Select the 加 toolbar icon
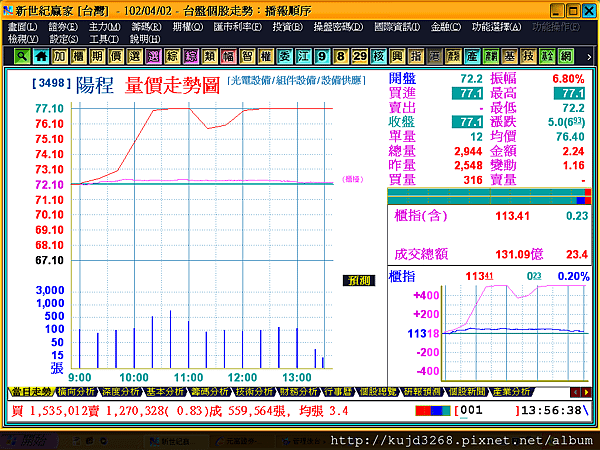600x450 pixels. (60, 57)
